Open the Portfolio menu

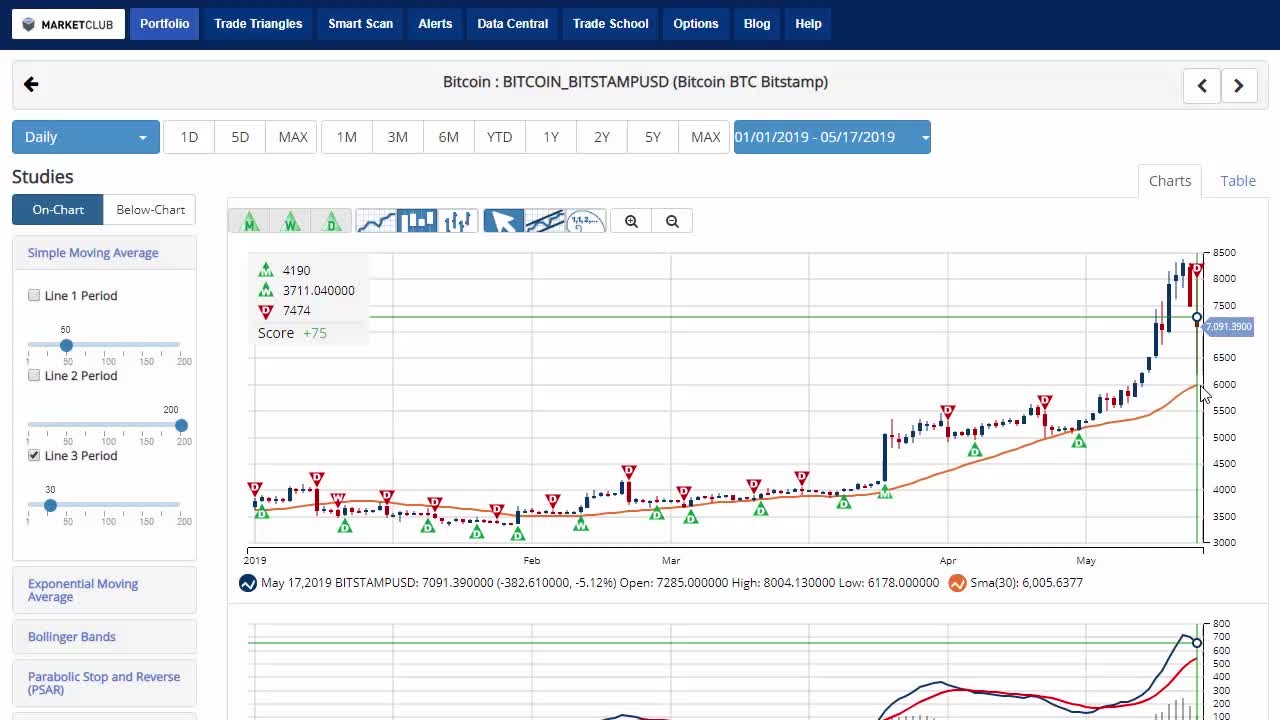165,24
